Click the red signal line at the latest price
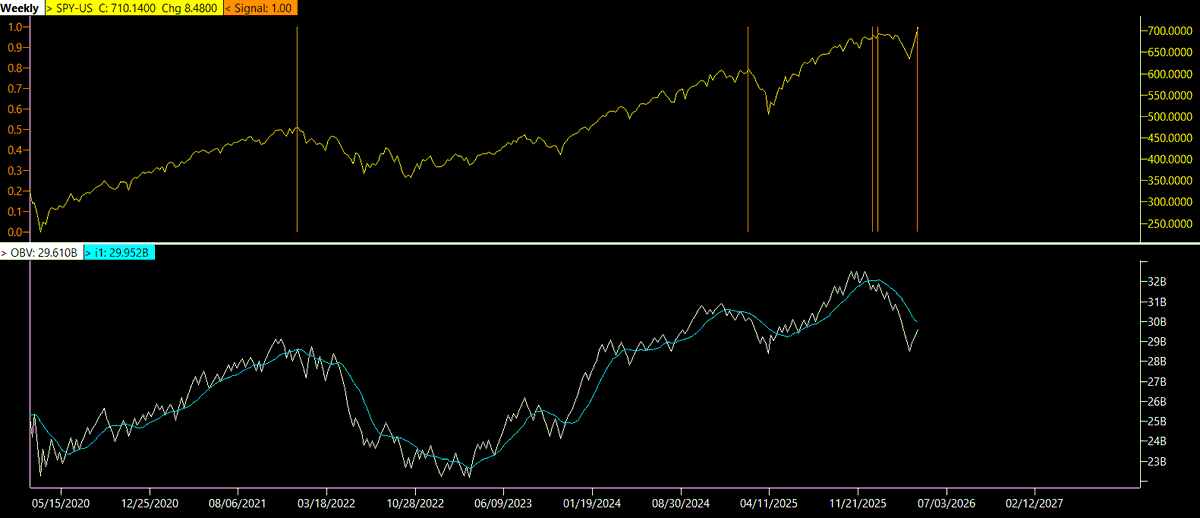This screenshot has height=518, width=1200. coord(917,130)
